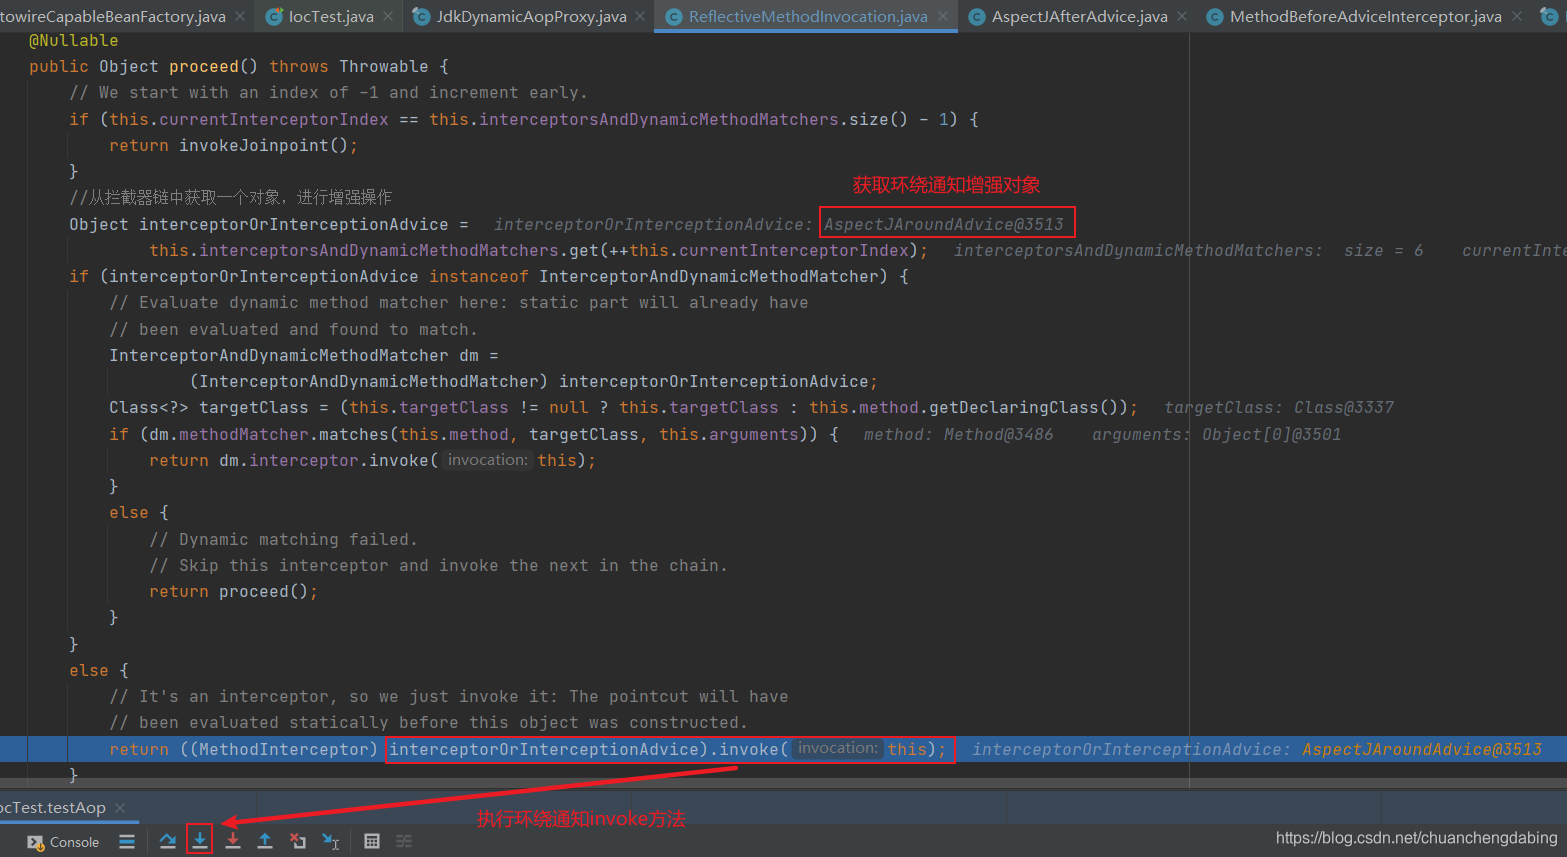Click the Step Into debugger icon
This screenshot has width=1567, height=857.
200,840
